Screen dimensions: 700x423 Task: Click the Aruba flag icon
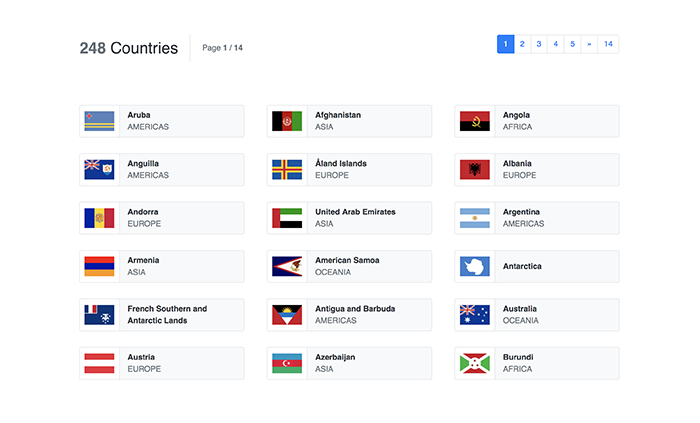click(x=99, y=121)
